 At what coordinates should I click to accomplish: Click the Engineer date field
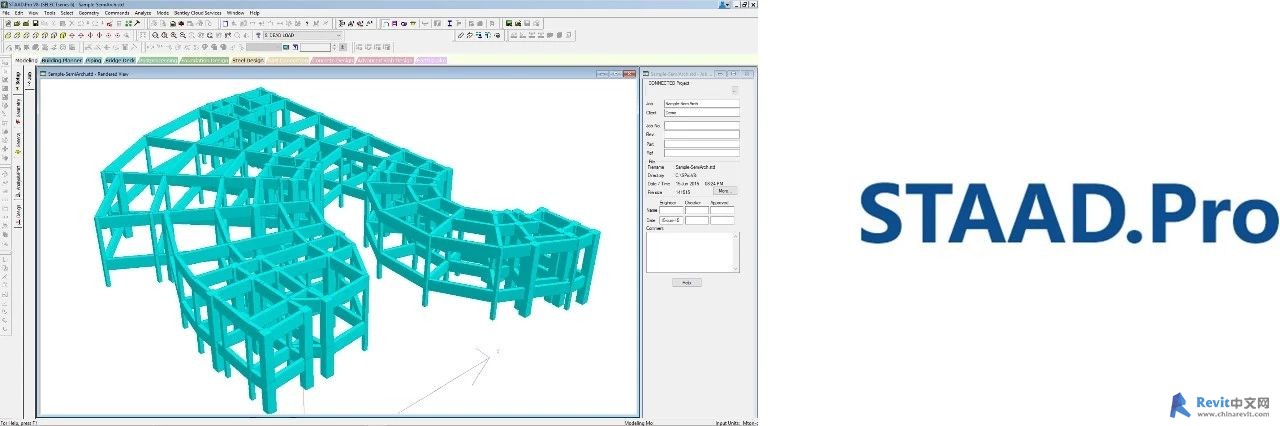pos(671,220)
